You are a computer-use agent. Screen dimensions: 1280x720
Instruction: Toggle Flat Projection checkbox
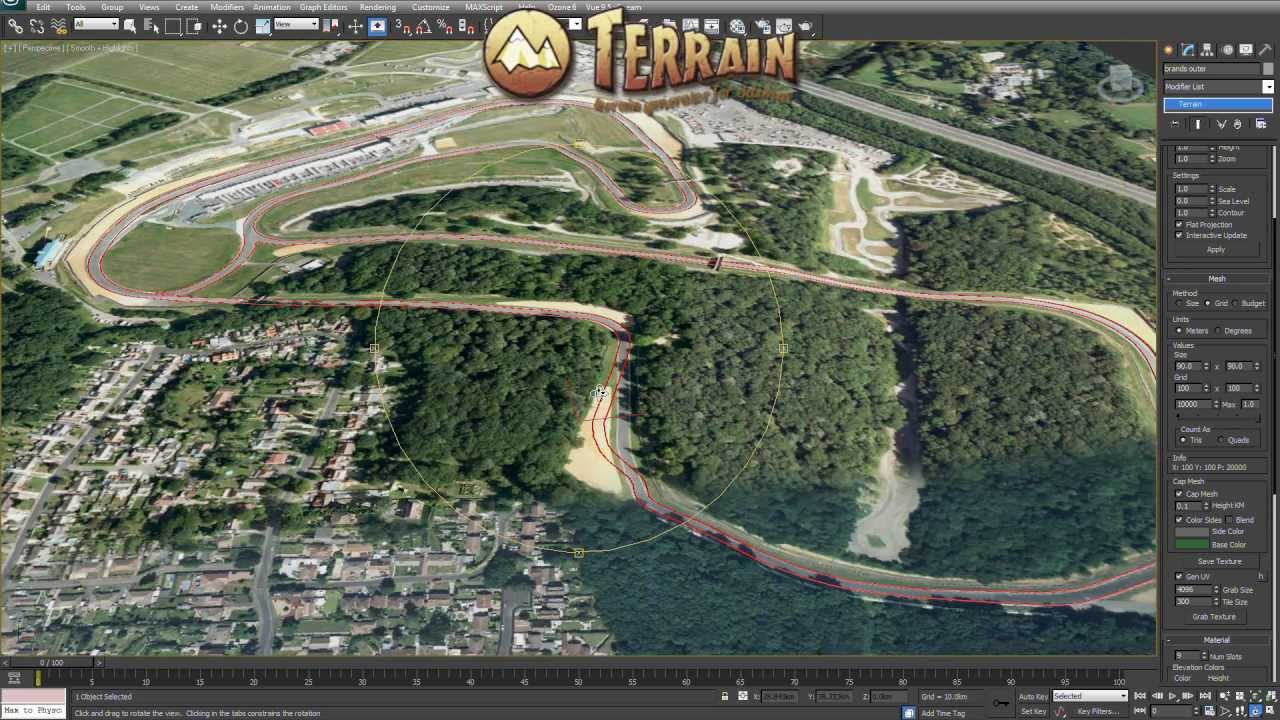coord(1179,225)
